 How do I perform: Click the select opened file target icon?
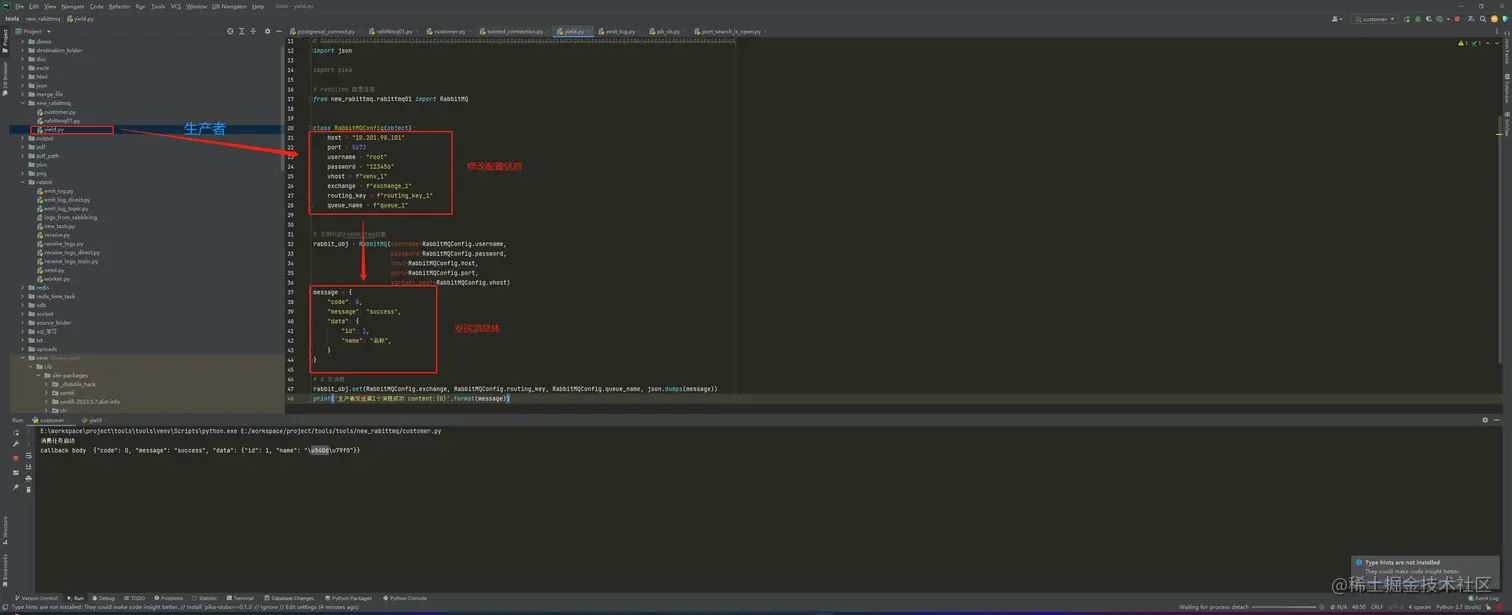[230, 31]
